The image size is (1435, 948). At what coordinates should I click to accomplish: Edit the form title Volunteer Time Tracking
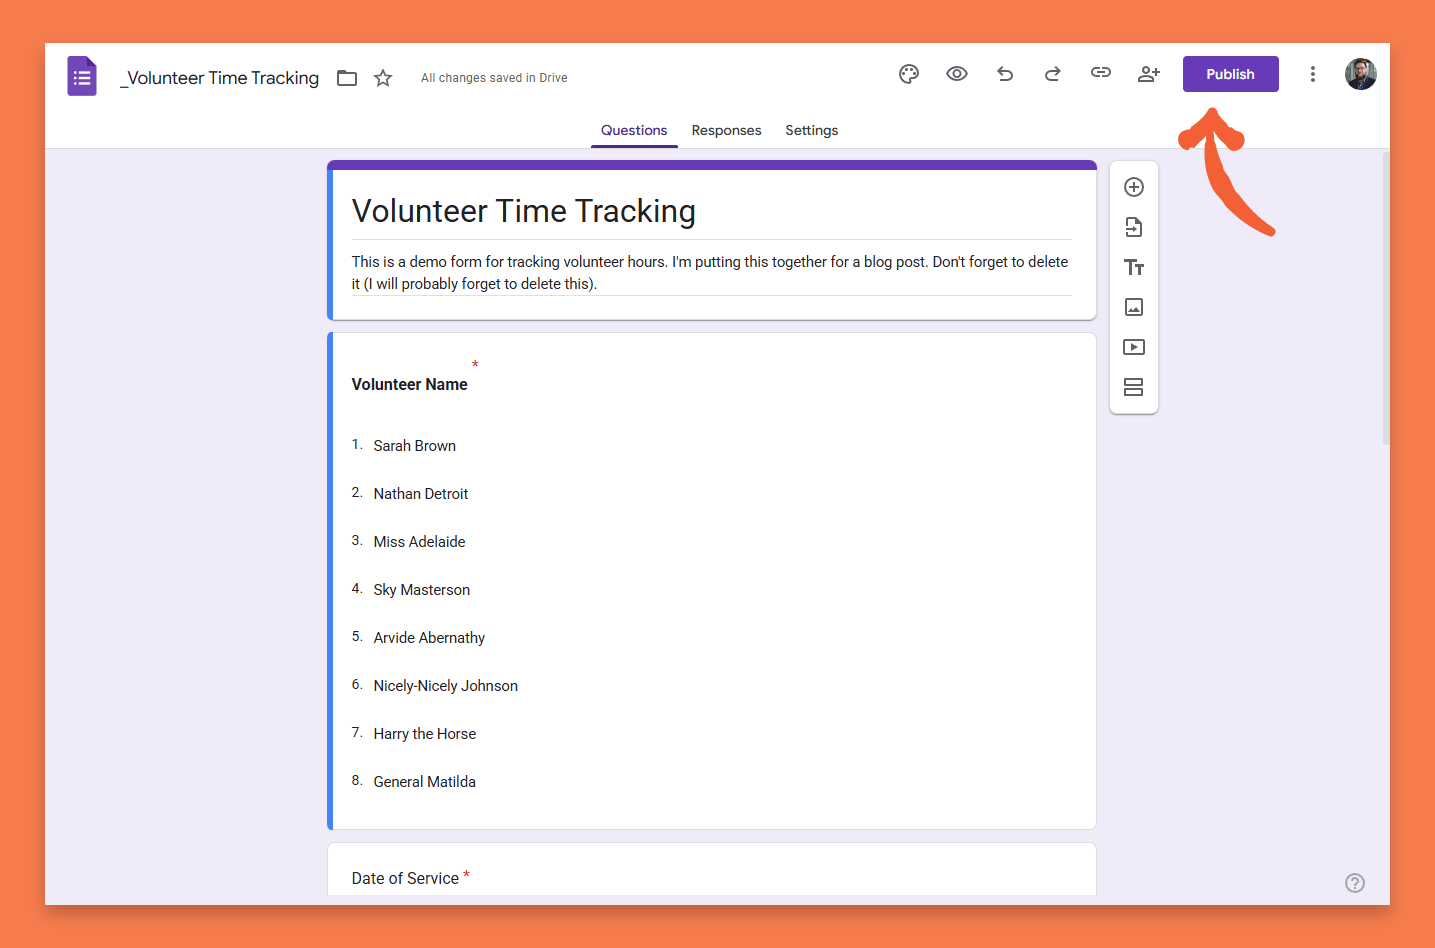(523, 212)
